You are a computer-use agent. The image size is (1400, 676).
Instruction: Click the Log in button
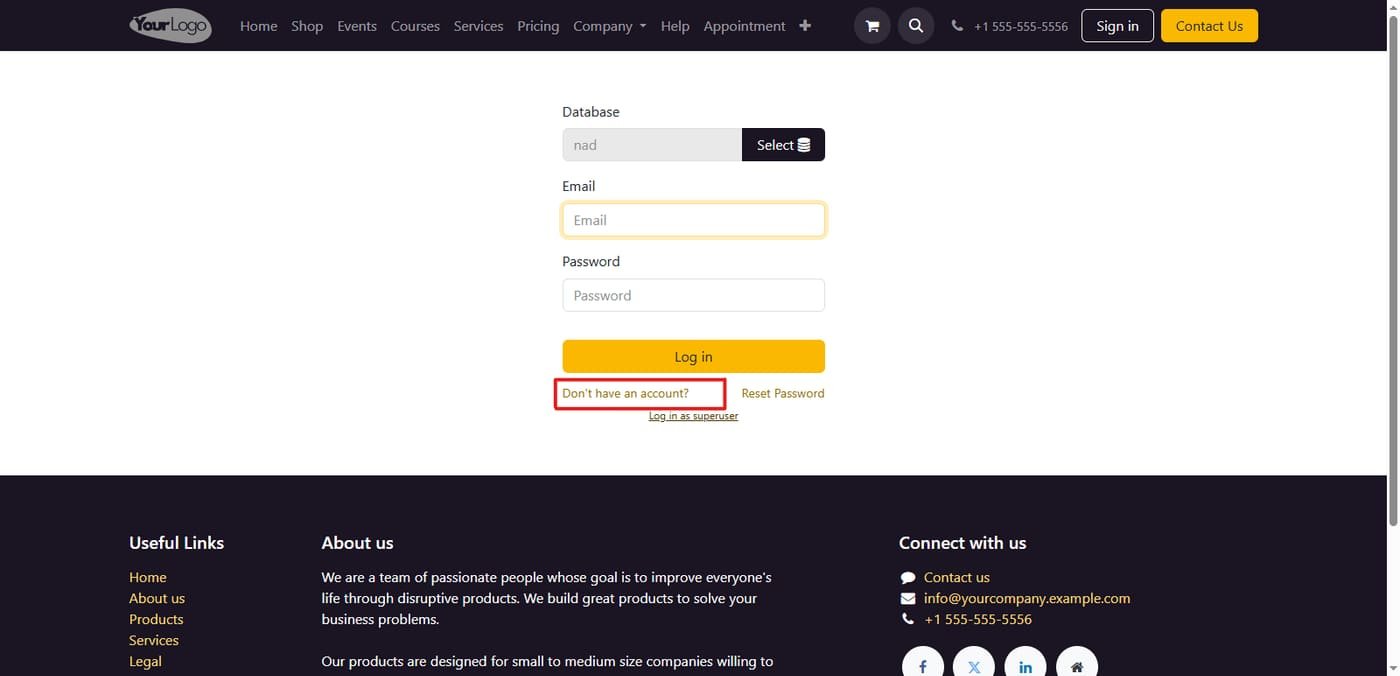tap(693, 357)
